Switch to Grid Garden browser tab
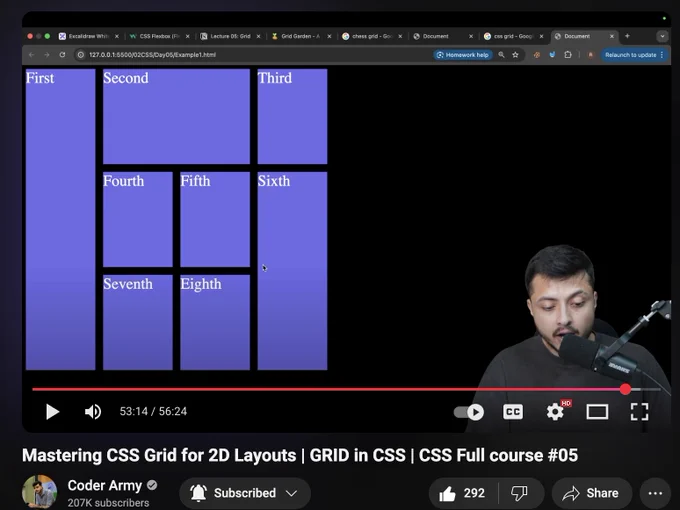The image size is (680, 510). [300, 36]
